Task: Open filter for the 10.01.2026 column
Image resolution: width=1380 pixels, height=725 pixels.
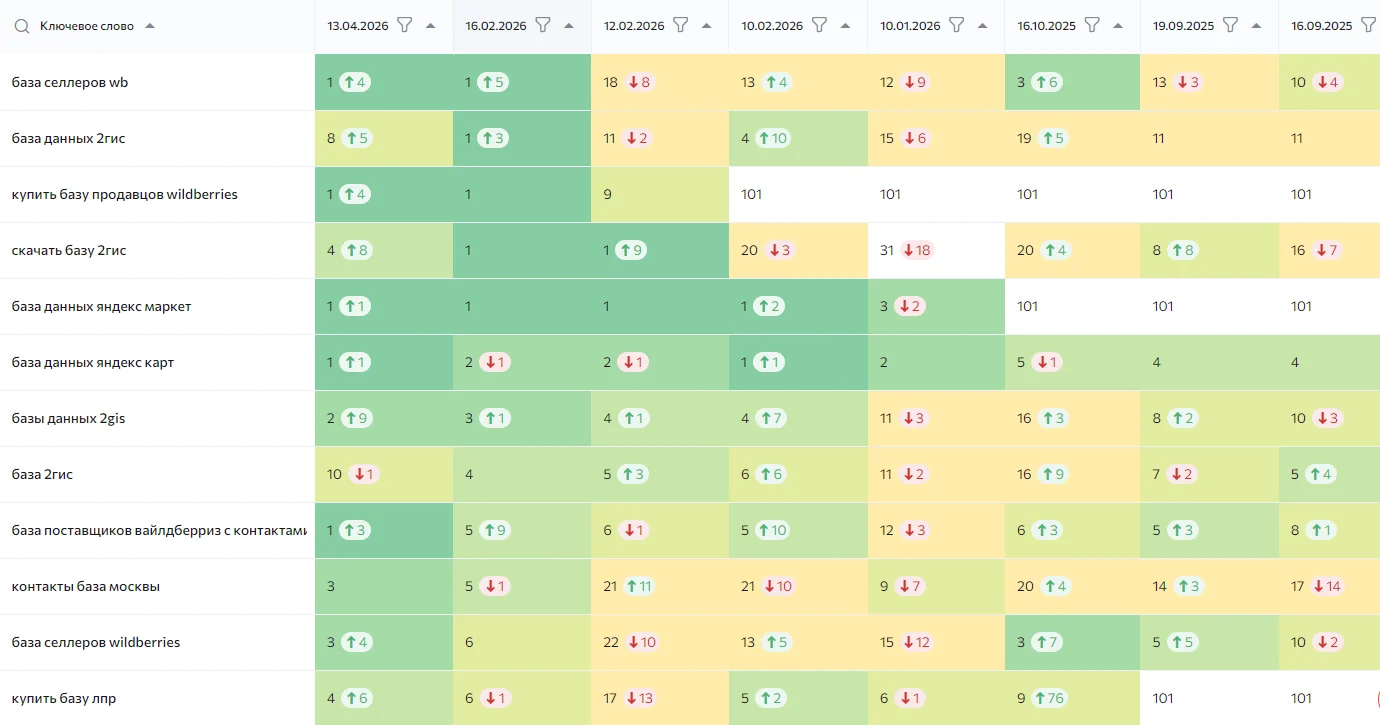Action: coord(957,25)
